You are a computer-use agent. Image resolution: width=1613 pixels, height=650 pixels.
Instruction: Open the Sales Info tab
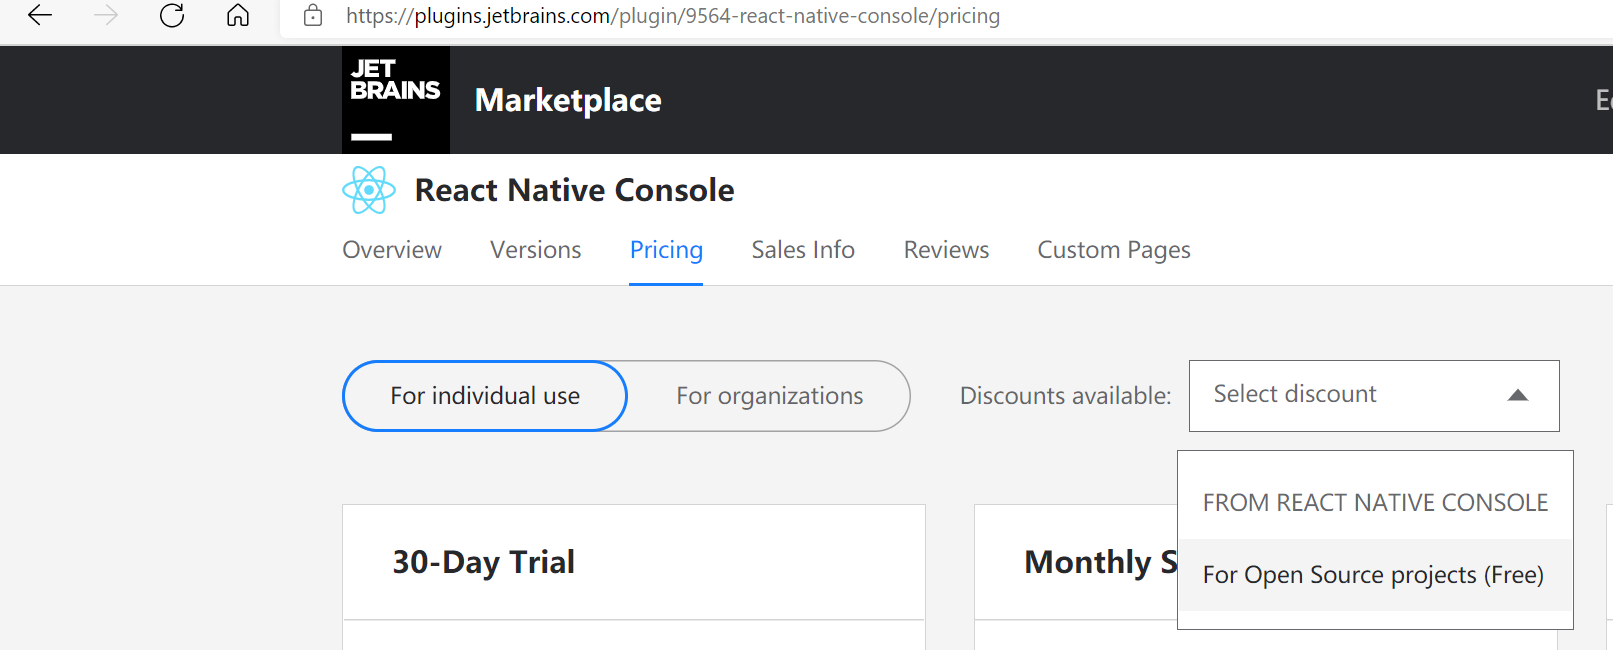[803, 250]
